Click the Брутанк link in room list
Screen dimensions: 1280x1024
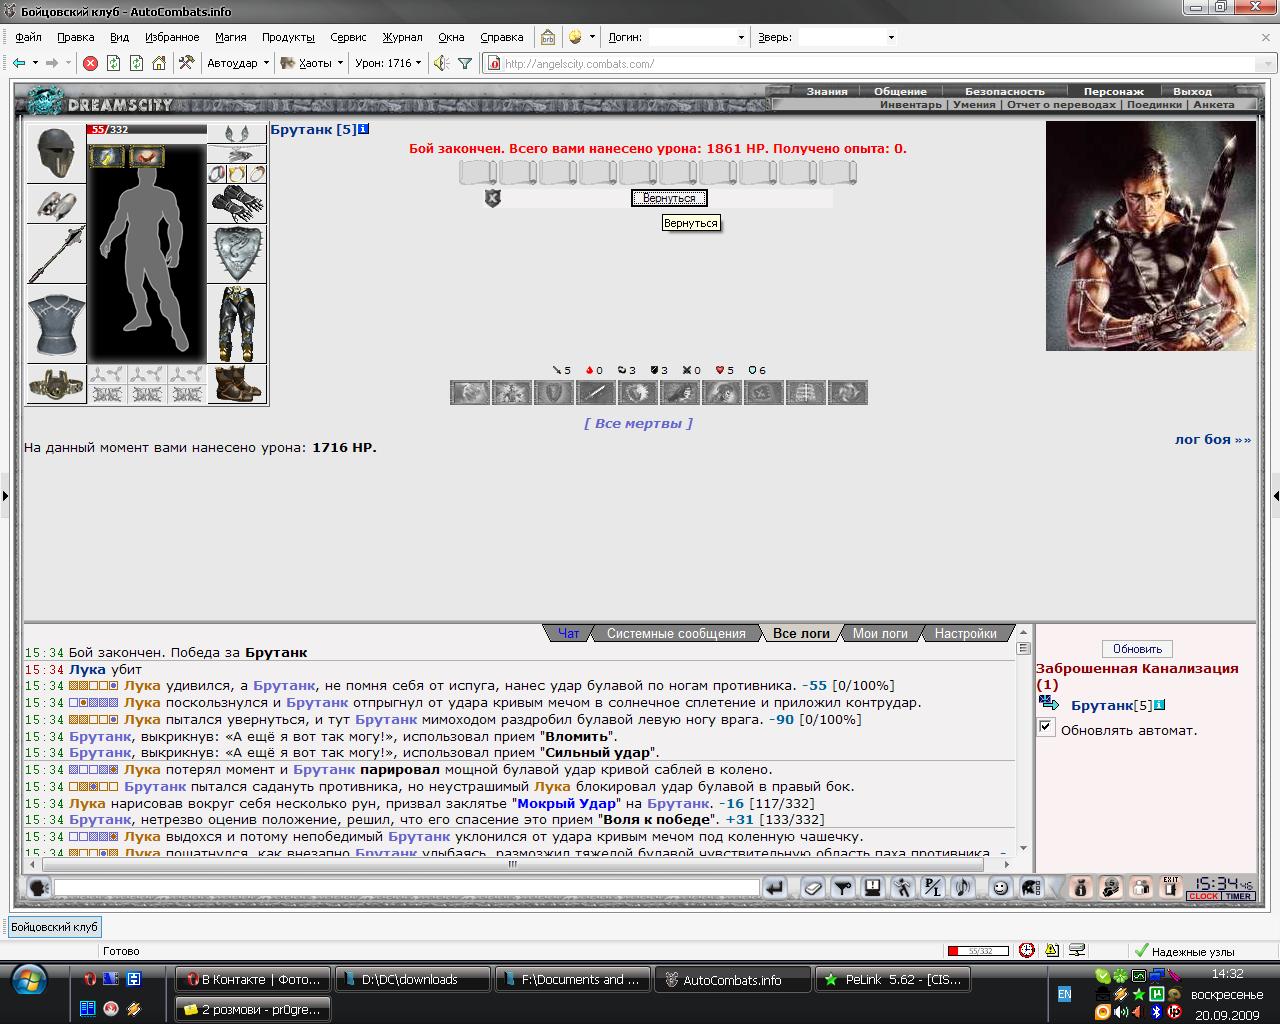(1101, 705)
